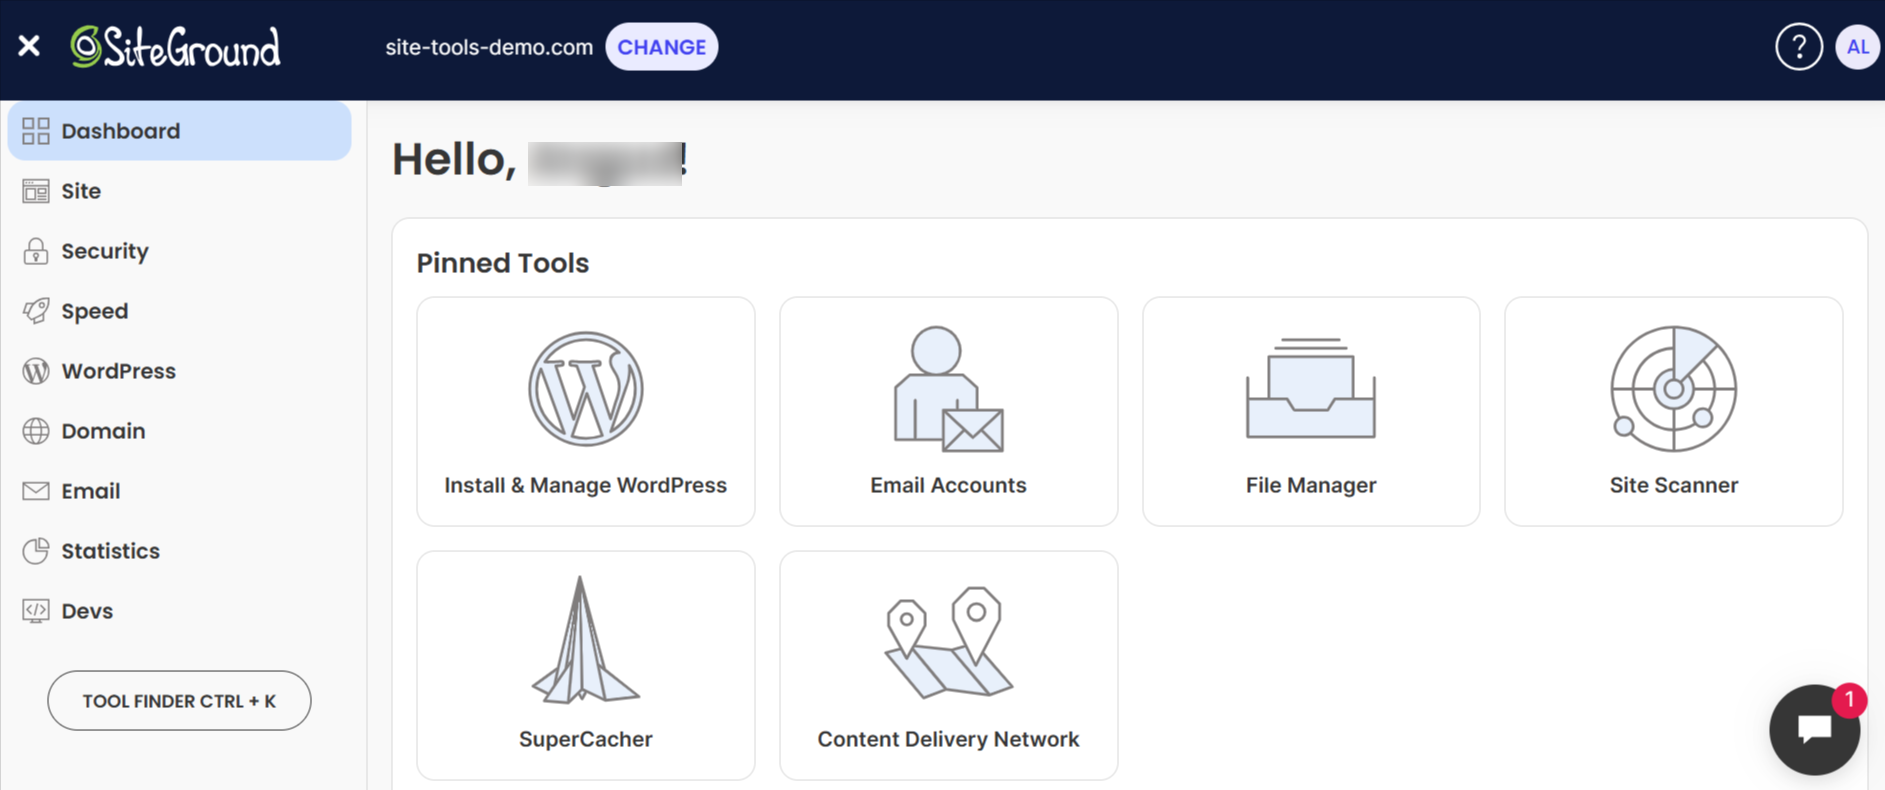Click the Devs code icon

(x=36, y=611)
